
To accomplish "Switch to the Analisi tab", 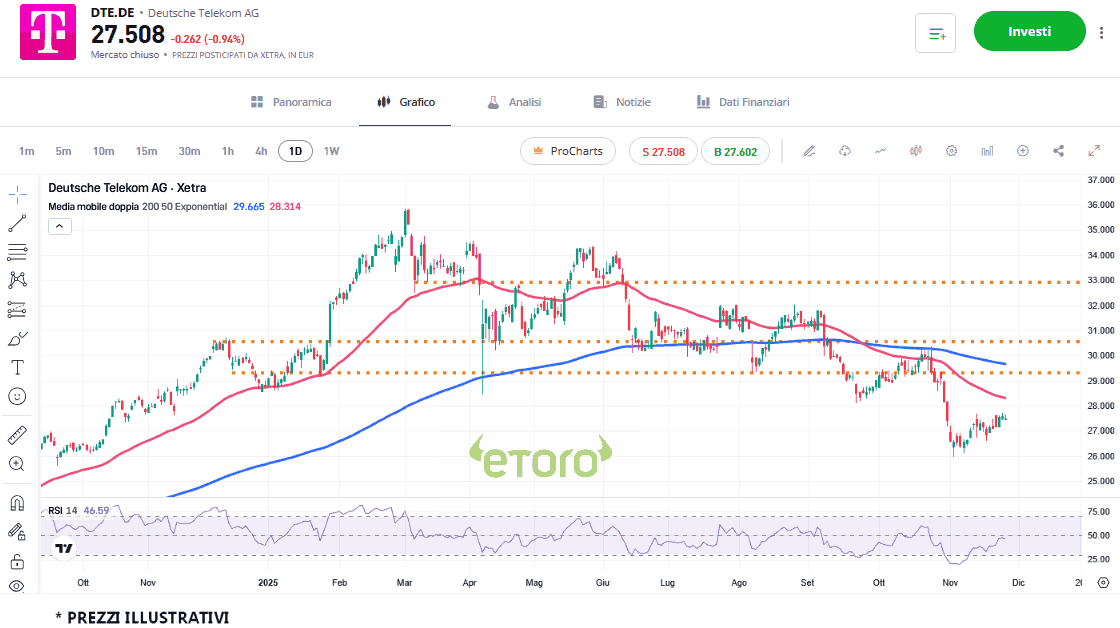I will tap(514, 102).
